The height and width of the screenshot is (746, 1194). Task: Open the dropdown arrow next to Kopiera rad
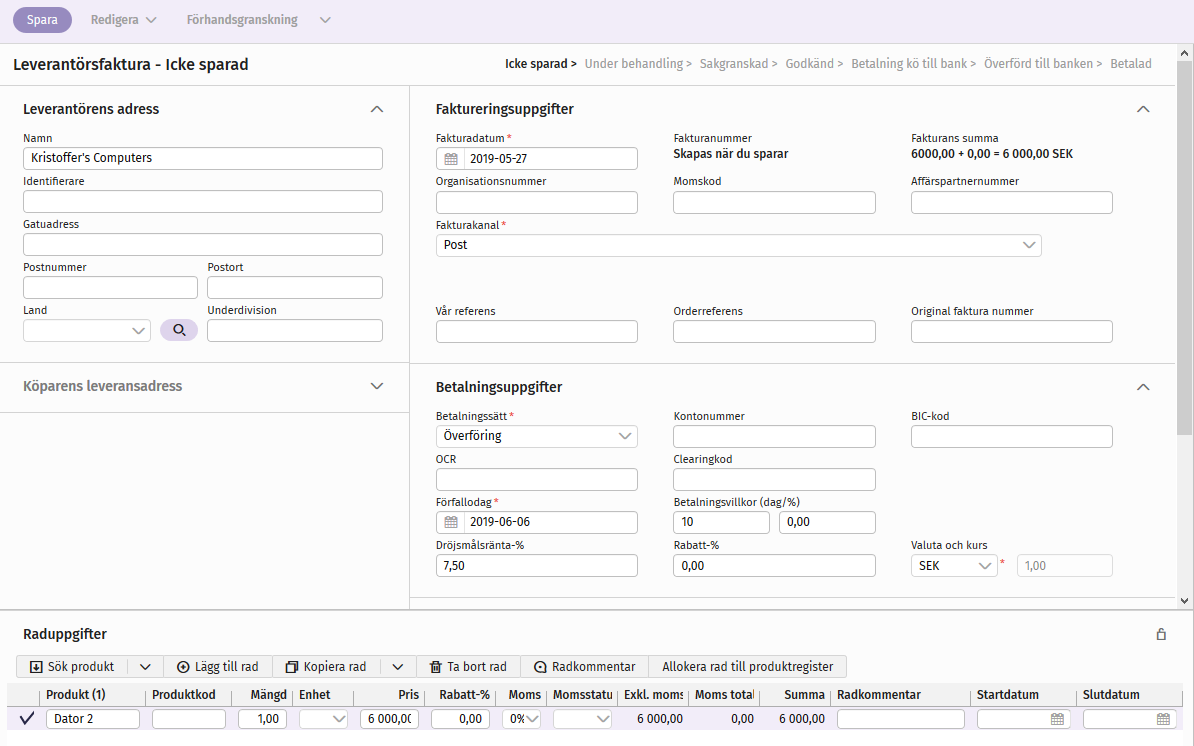(x=397, y=667)
